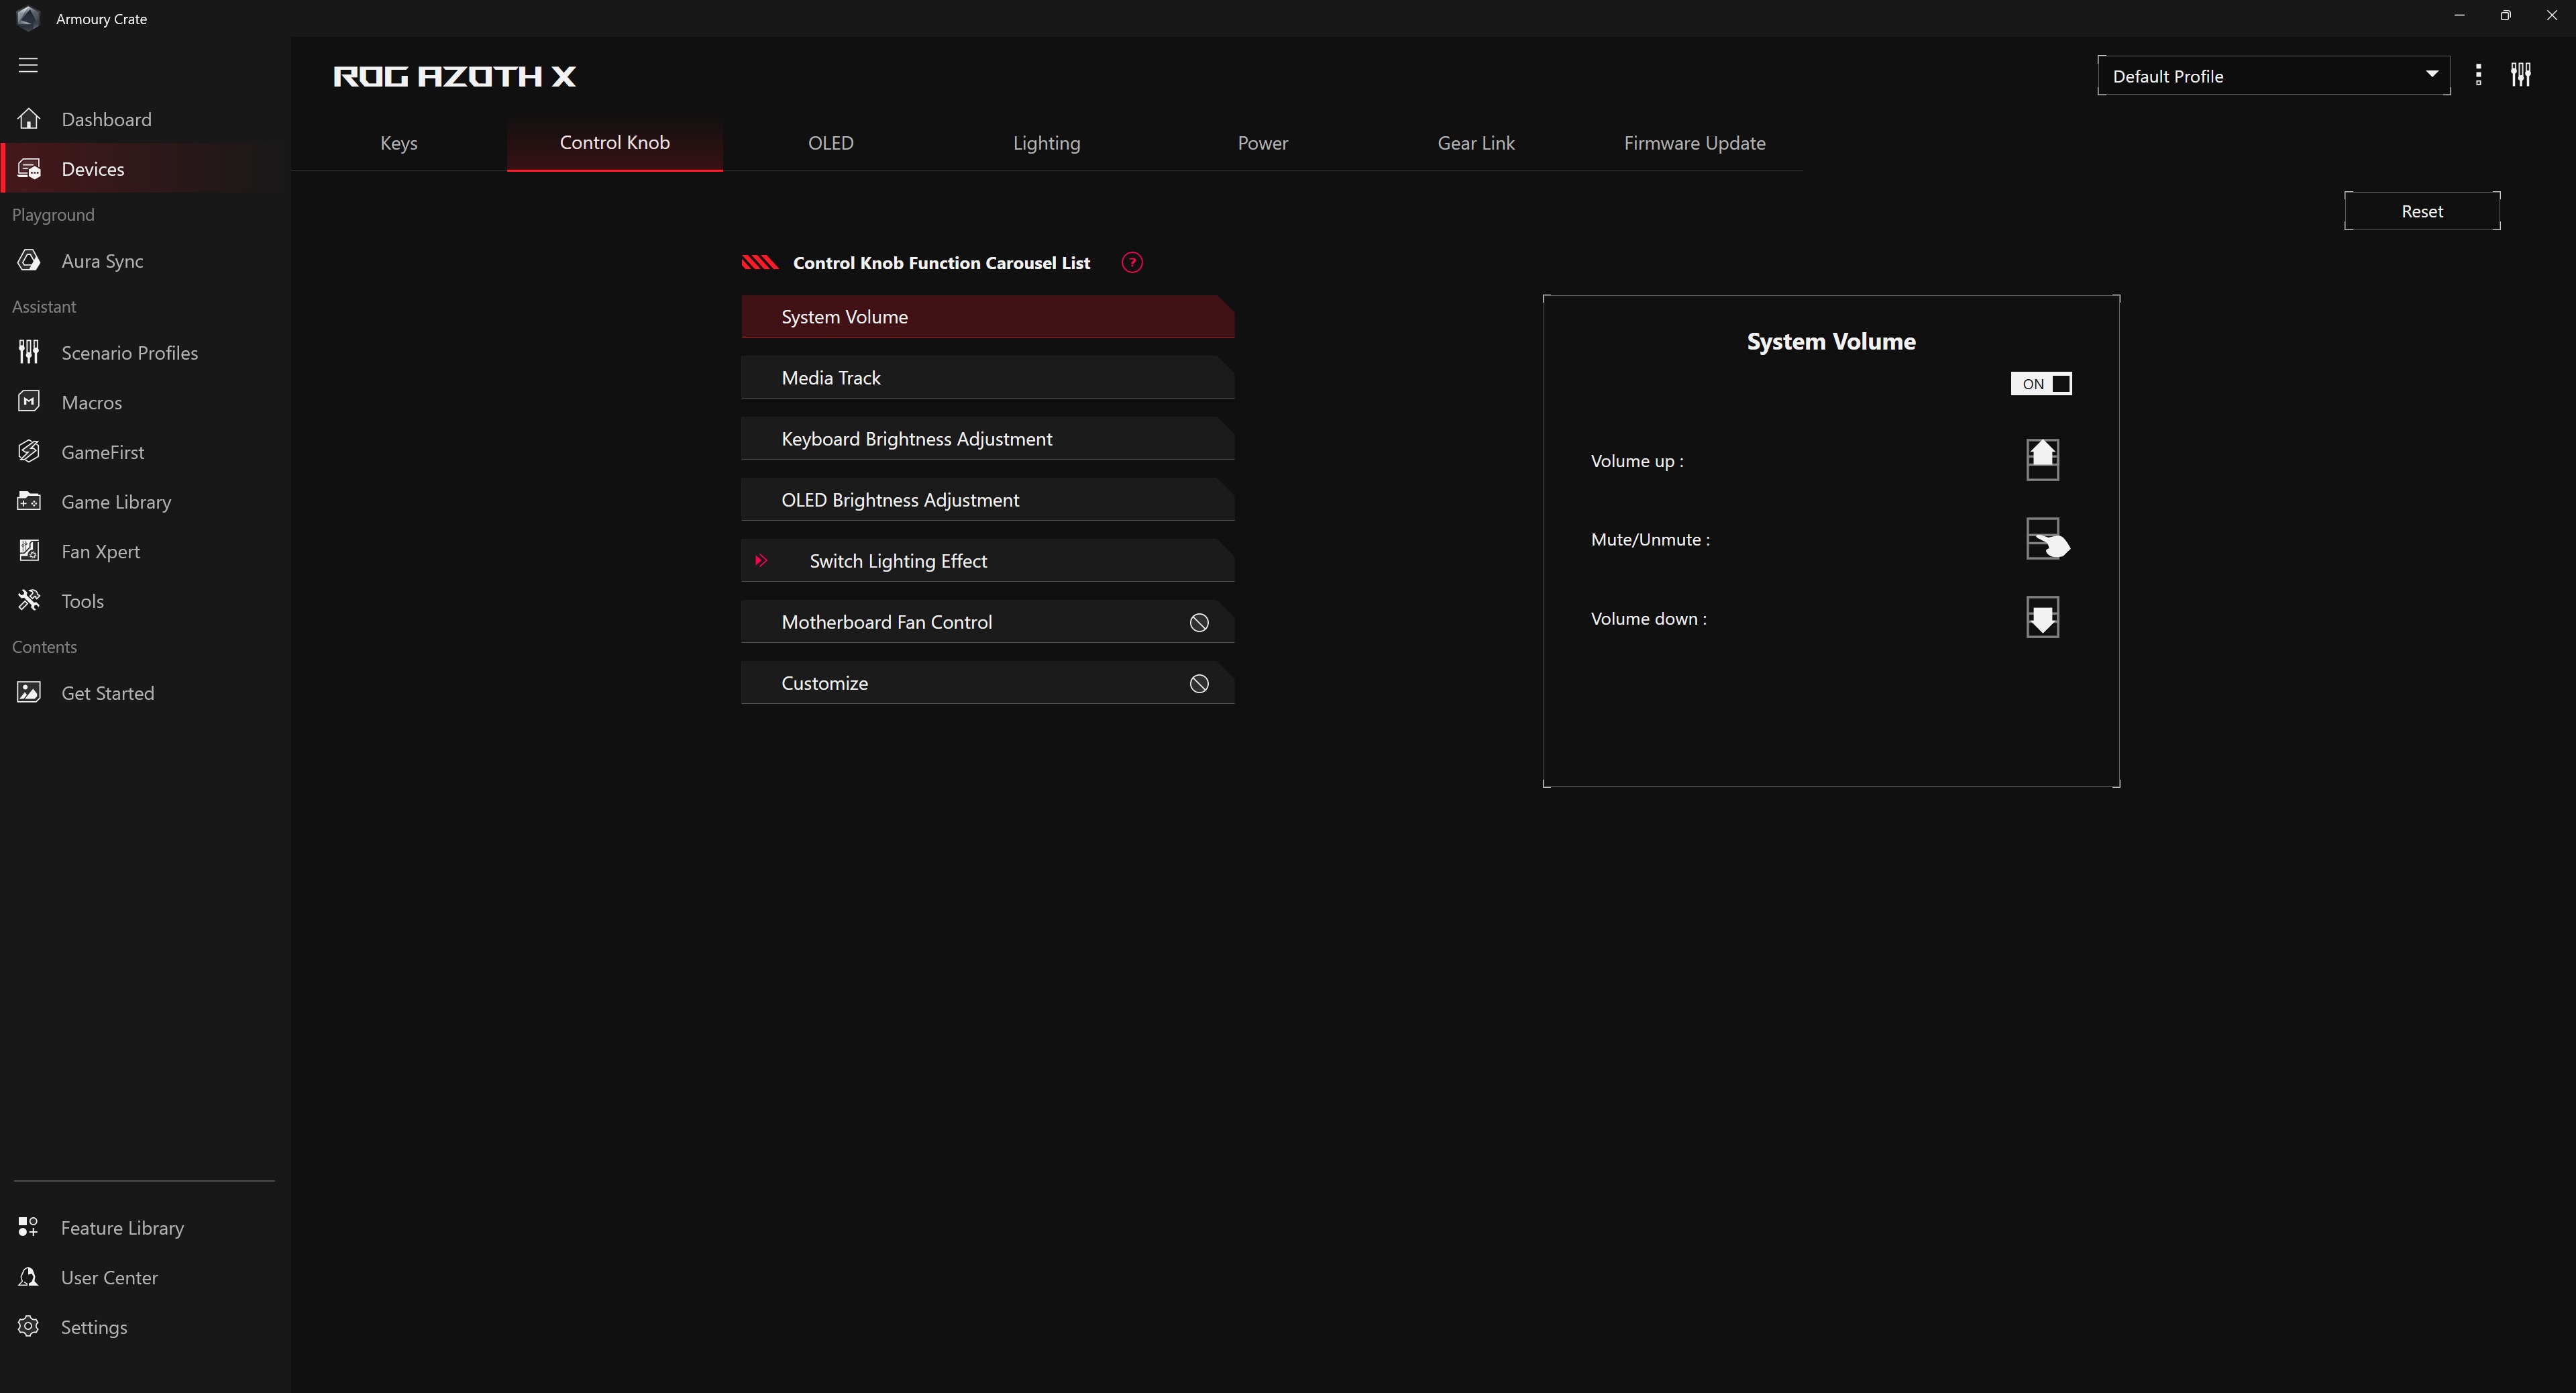Viewport: 2576px width, 1393px height.
Task: Click the Reset button
Action: click(2422, 211)
